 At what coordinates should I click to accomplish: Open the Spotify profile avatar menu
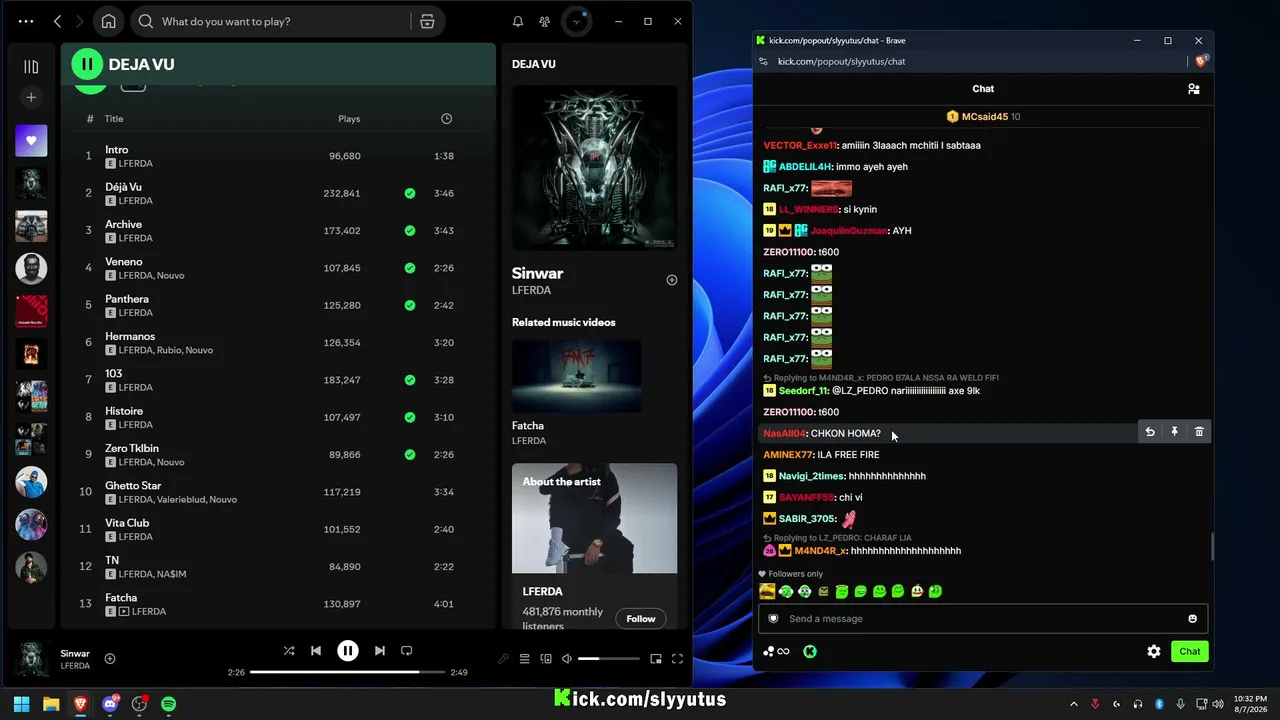577,21
